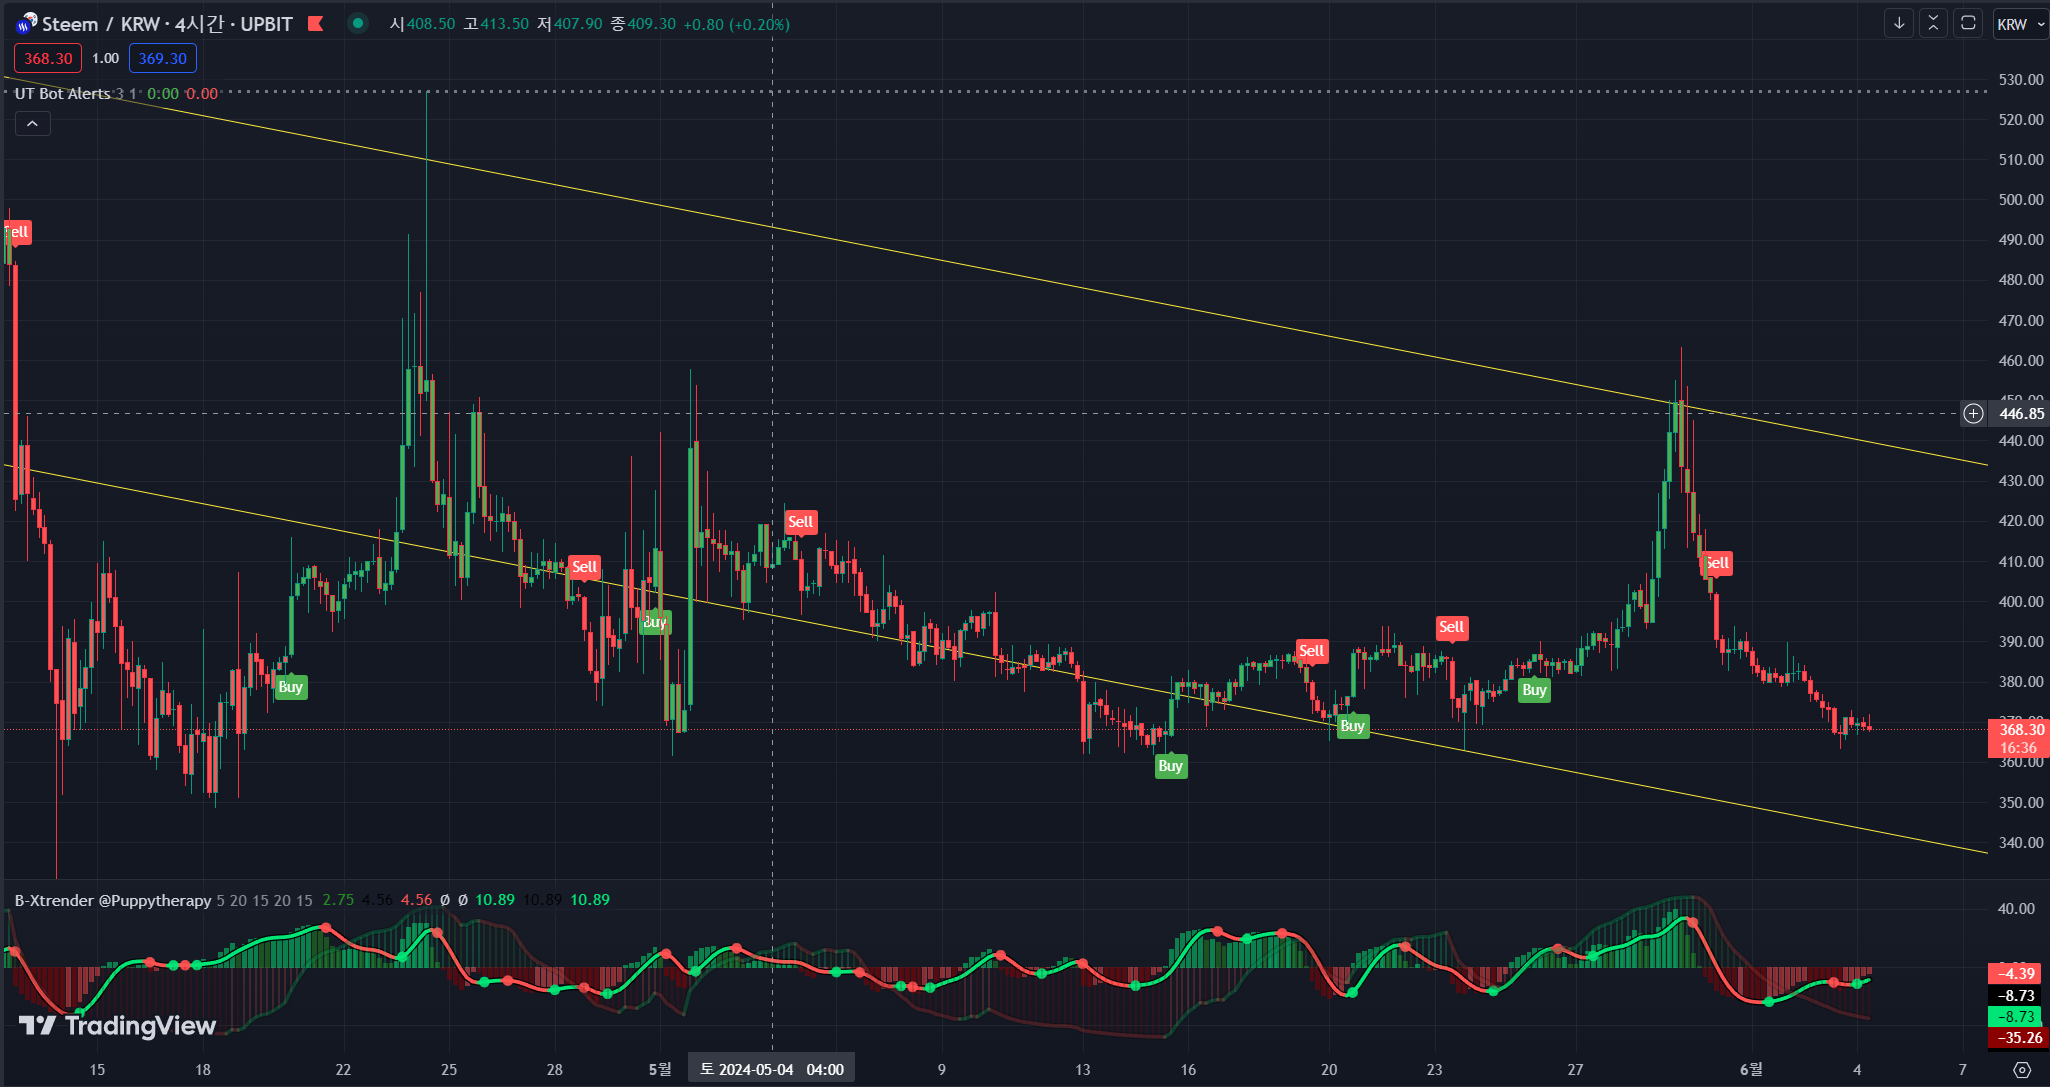Collapse the indicator legend with chevron button
The width and height of the screenshot is (2050, 1087).
click(x=32, y=123)
